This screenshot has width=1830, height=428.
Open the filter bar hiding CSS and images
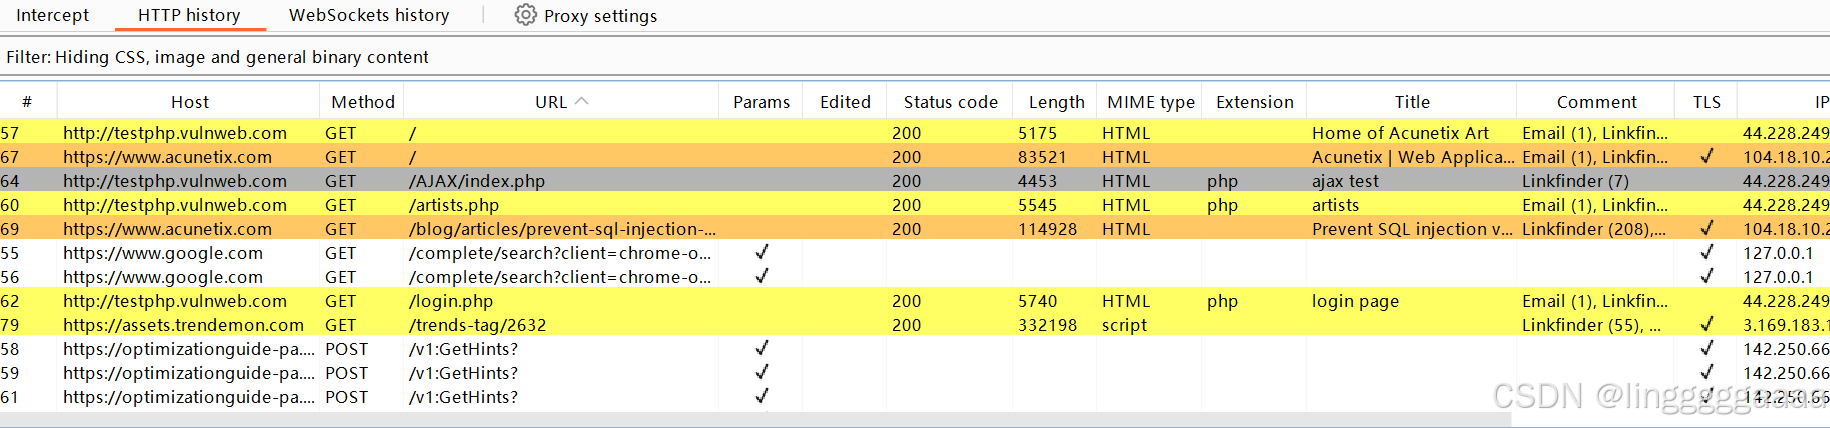[915, 57]
